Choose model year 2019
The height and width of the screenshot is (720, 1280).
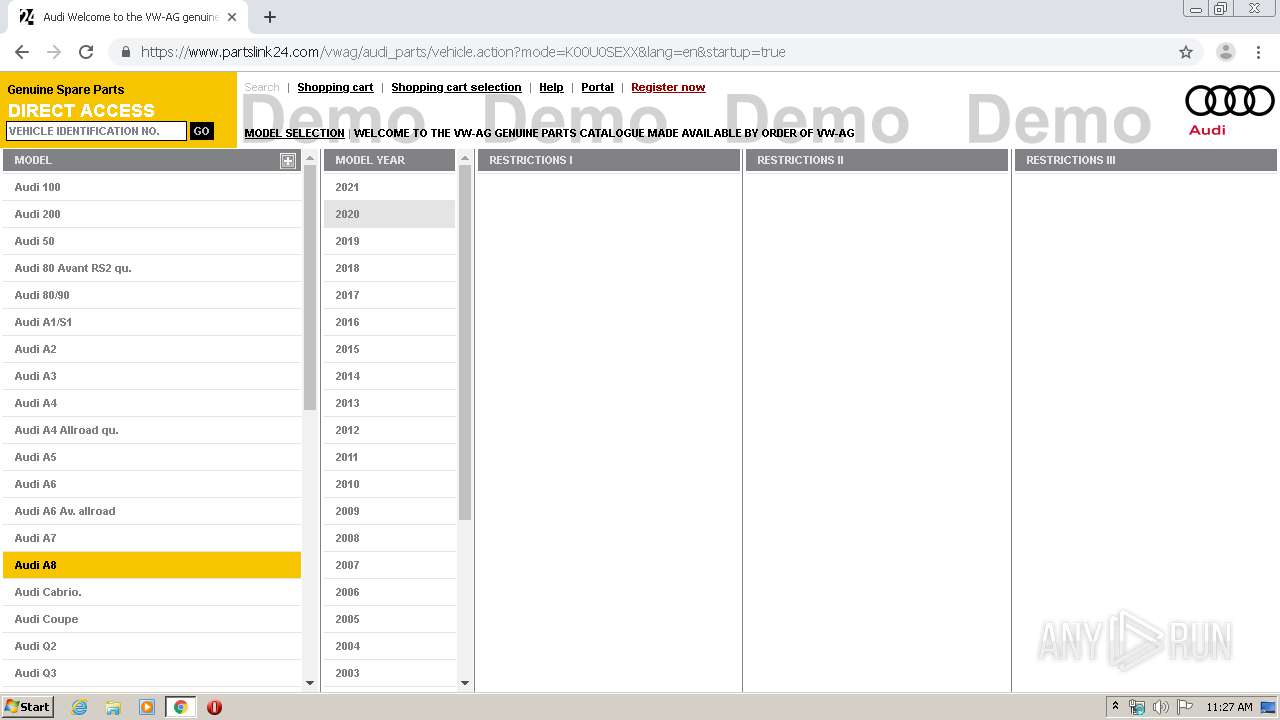point(389,241)
